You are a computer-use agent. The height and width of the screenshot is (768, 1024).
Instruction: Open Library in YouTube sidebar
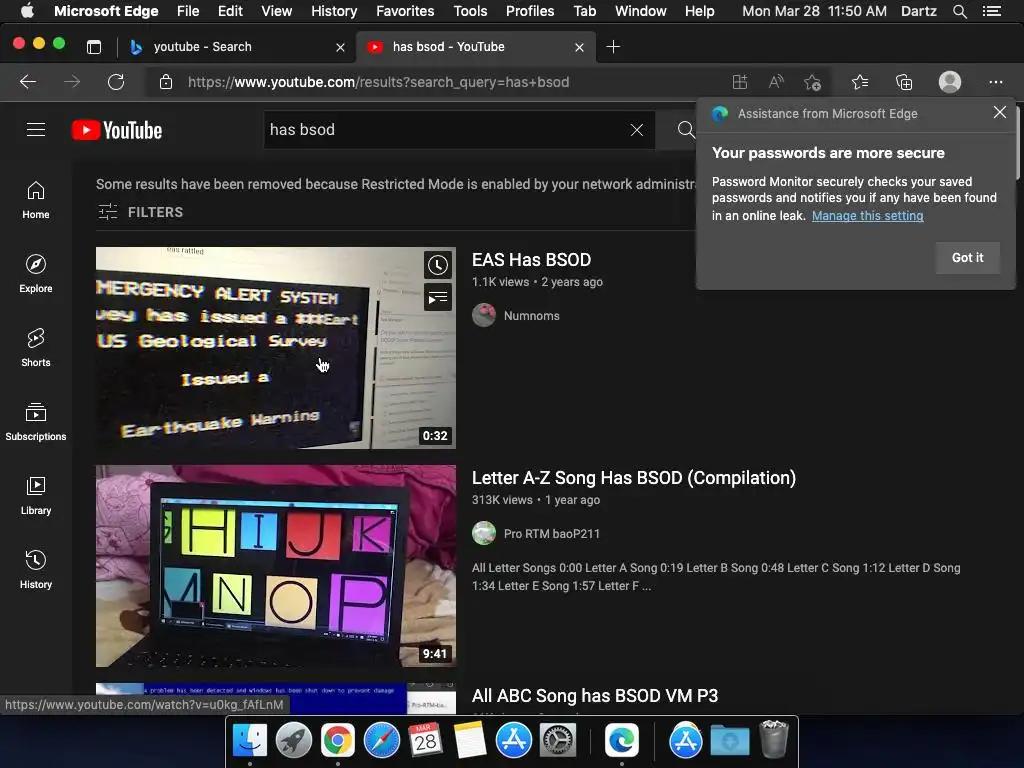tap(36, 496)
